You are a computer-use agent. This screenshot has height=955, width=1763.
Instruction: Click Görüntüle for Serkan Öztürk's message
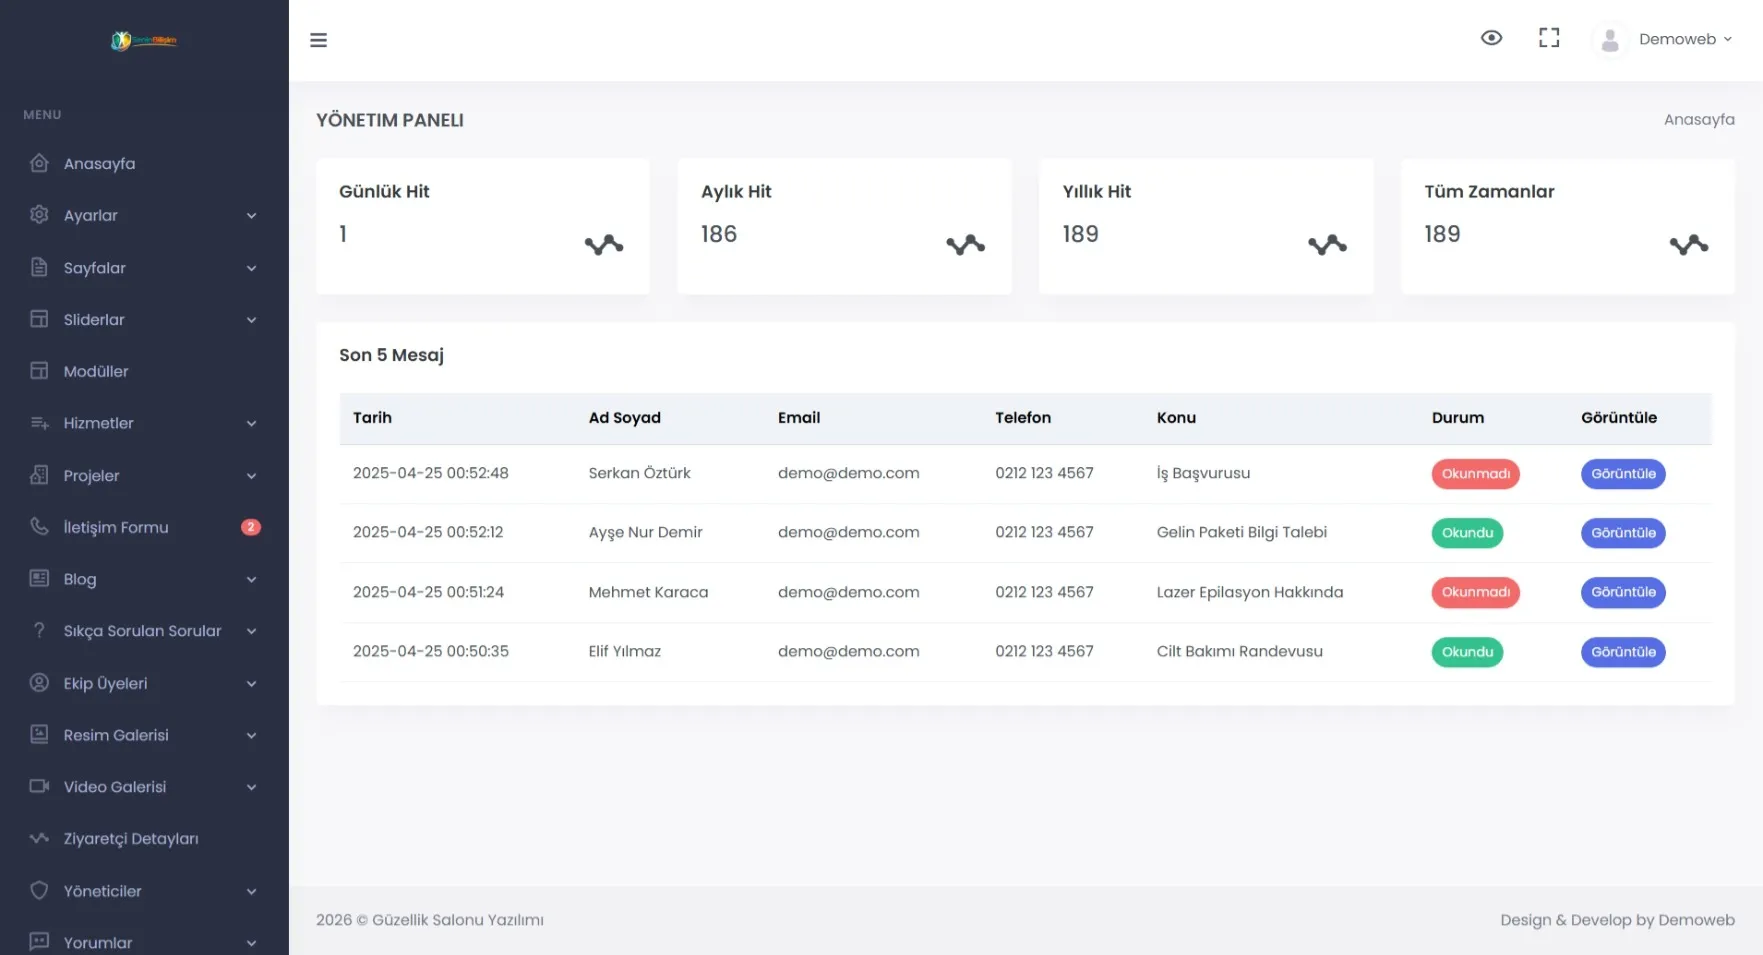click(1622, 474)
